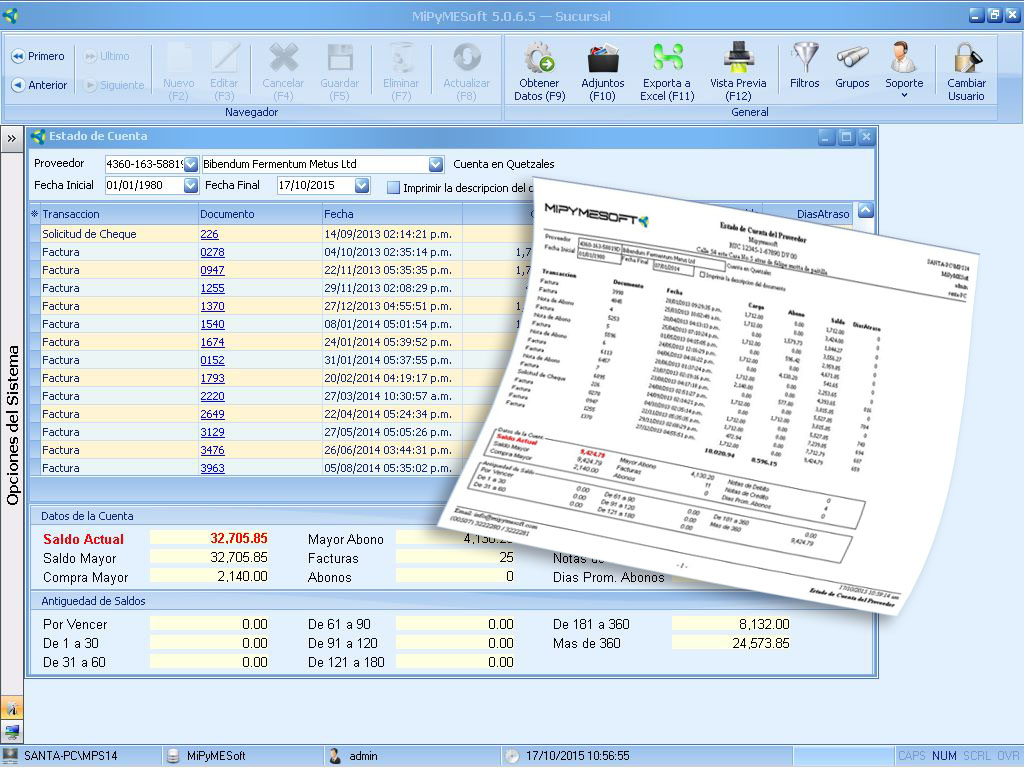Viewport: 1024px width, 768px height.
Task: Click Nuevo (F2) toolbar icon
Action: point(178,58)
